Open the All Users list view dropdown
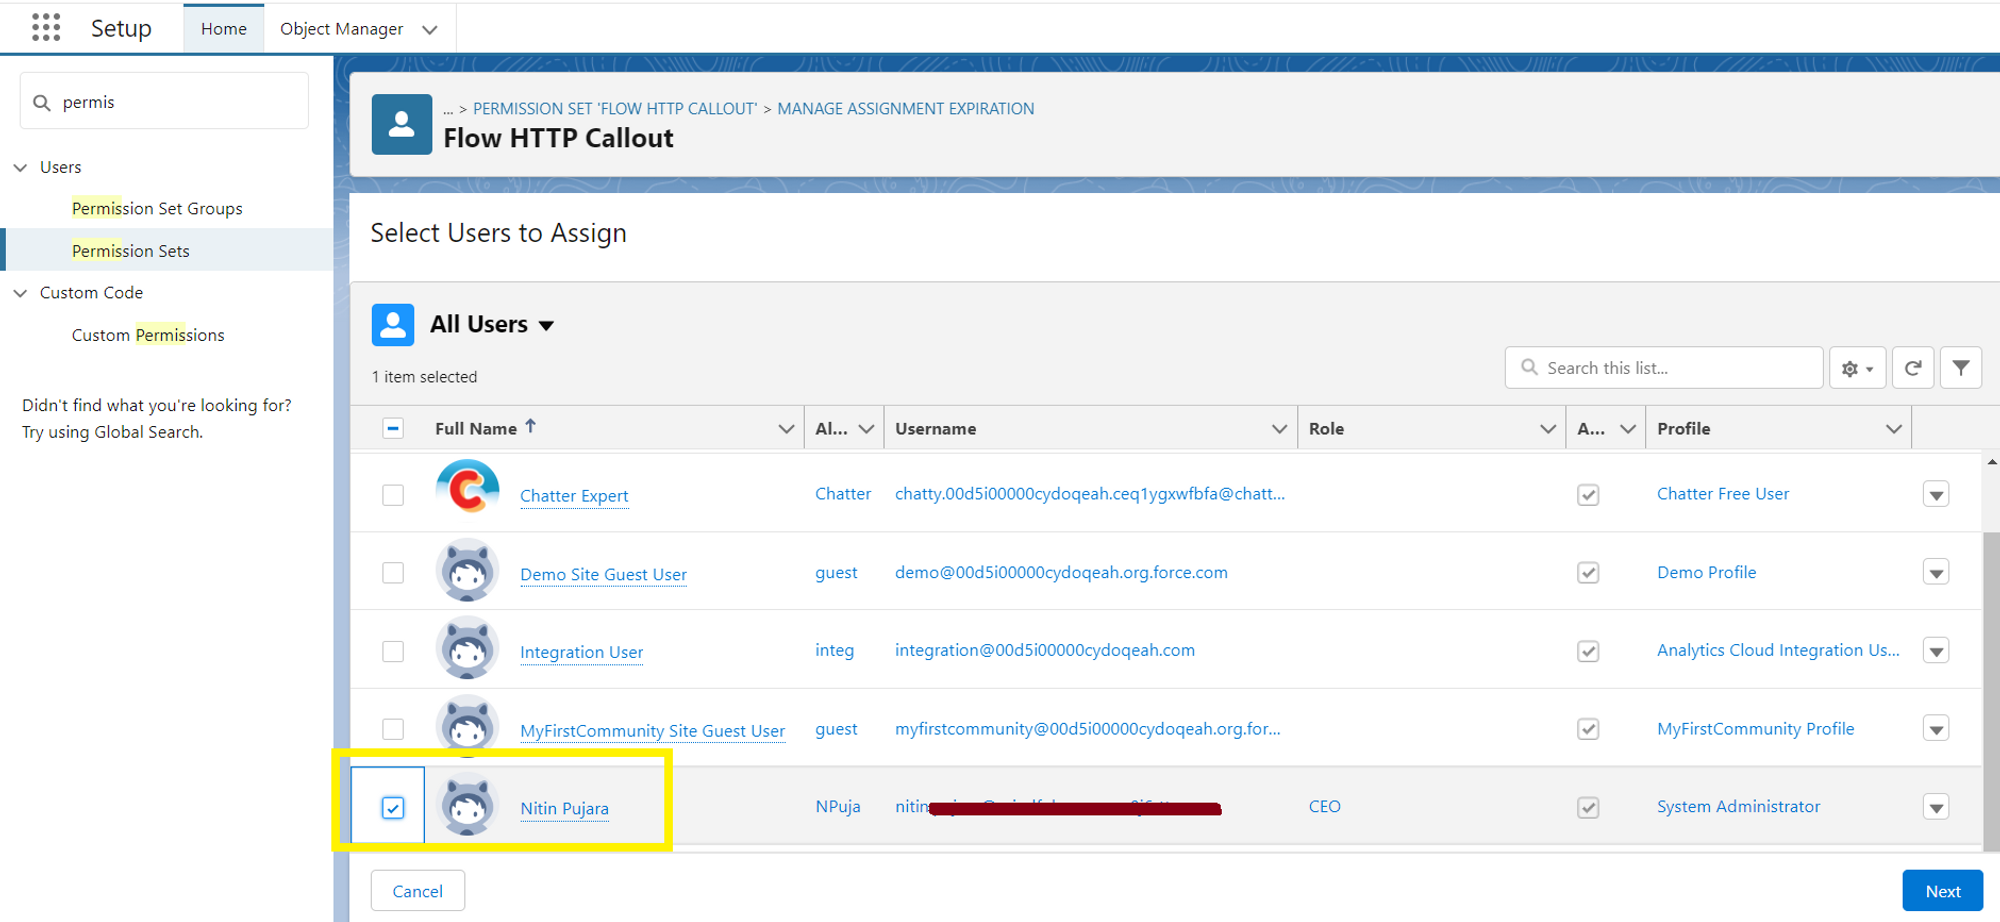The image size is (2000, 922). 546,324
